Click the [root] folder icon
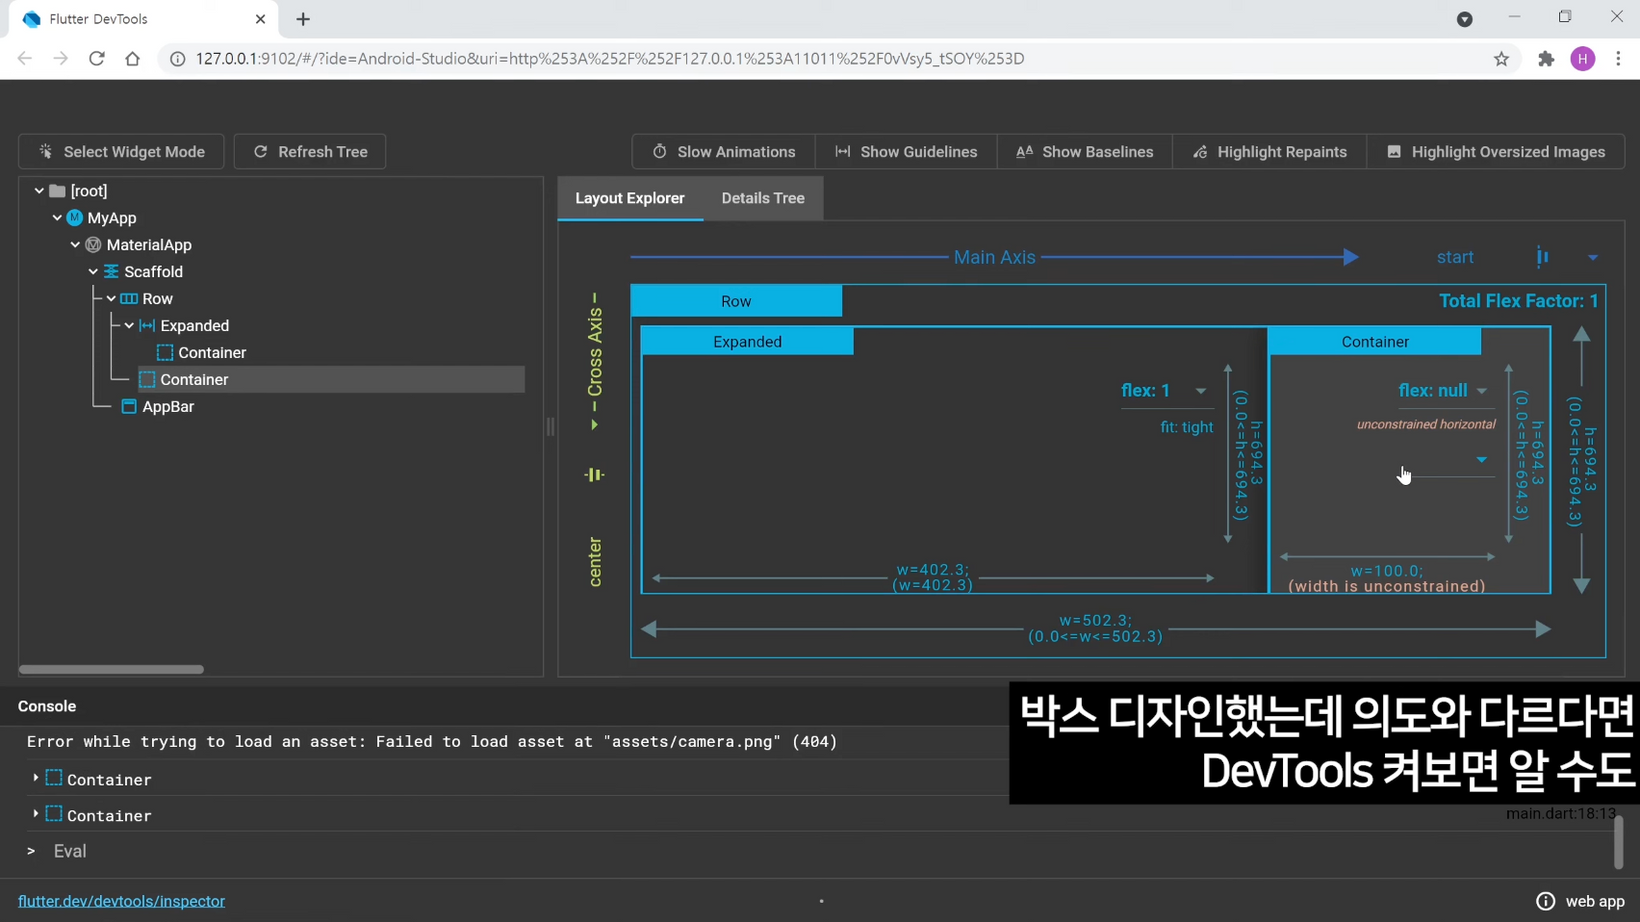This screenshot has width=1640, height=922. [x=57, y=191]
